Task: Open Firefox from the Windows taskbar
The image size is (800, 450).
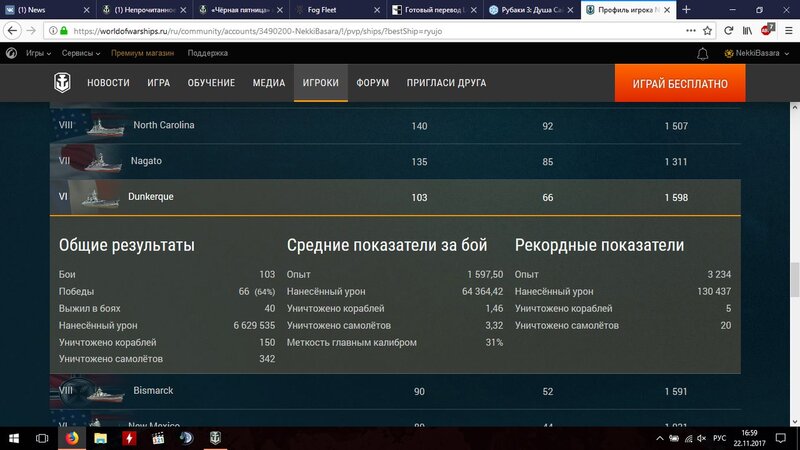Action: pos(71,438)
